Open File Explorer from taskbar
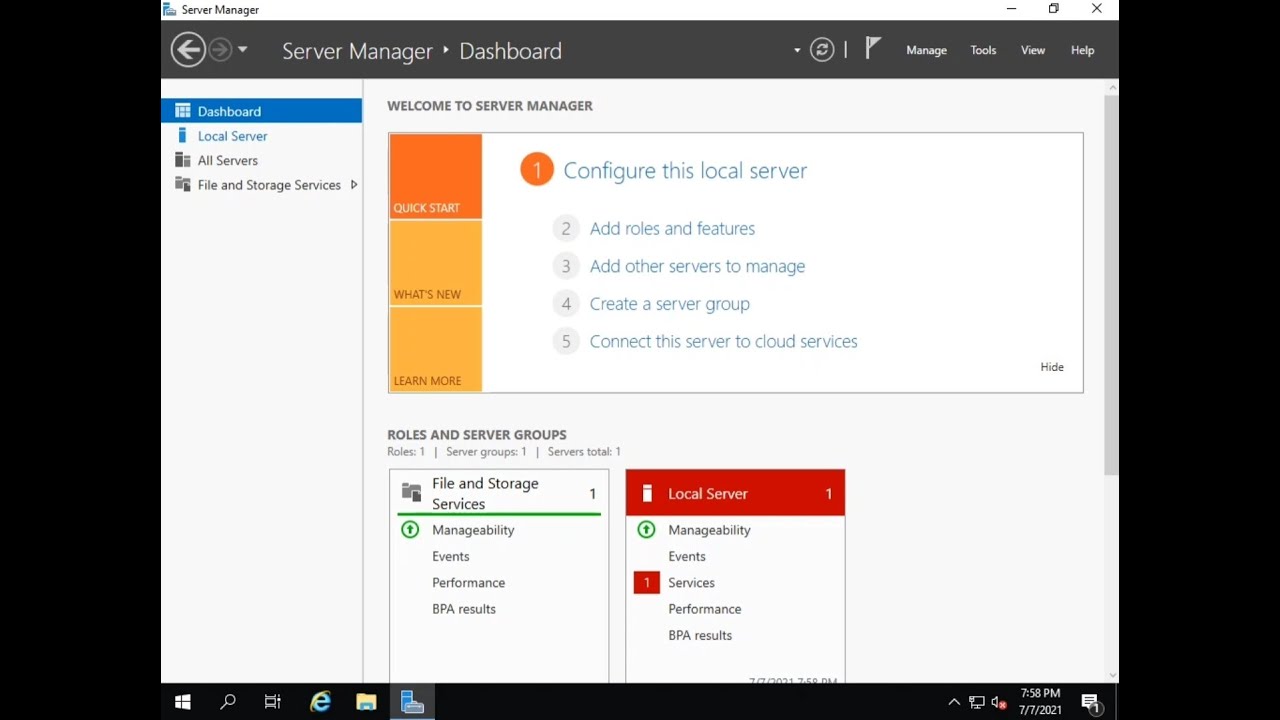The image size is (1280, 720). pos(366,702)
